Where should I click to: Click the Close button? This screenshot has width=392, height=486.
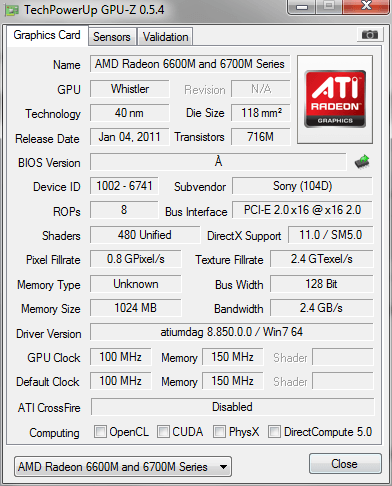pyautogui.click(x=345, y=464)
